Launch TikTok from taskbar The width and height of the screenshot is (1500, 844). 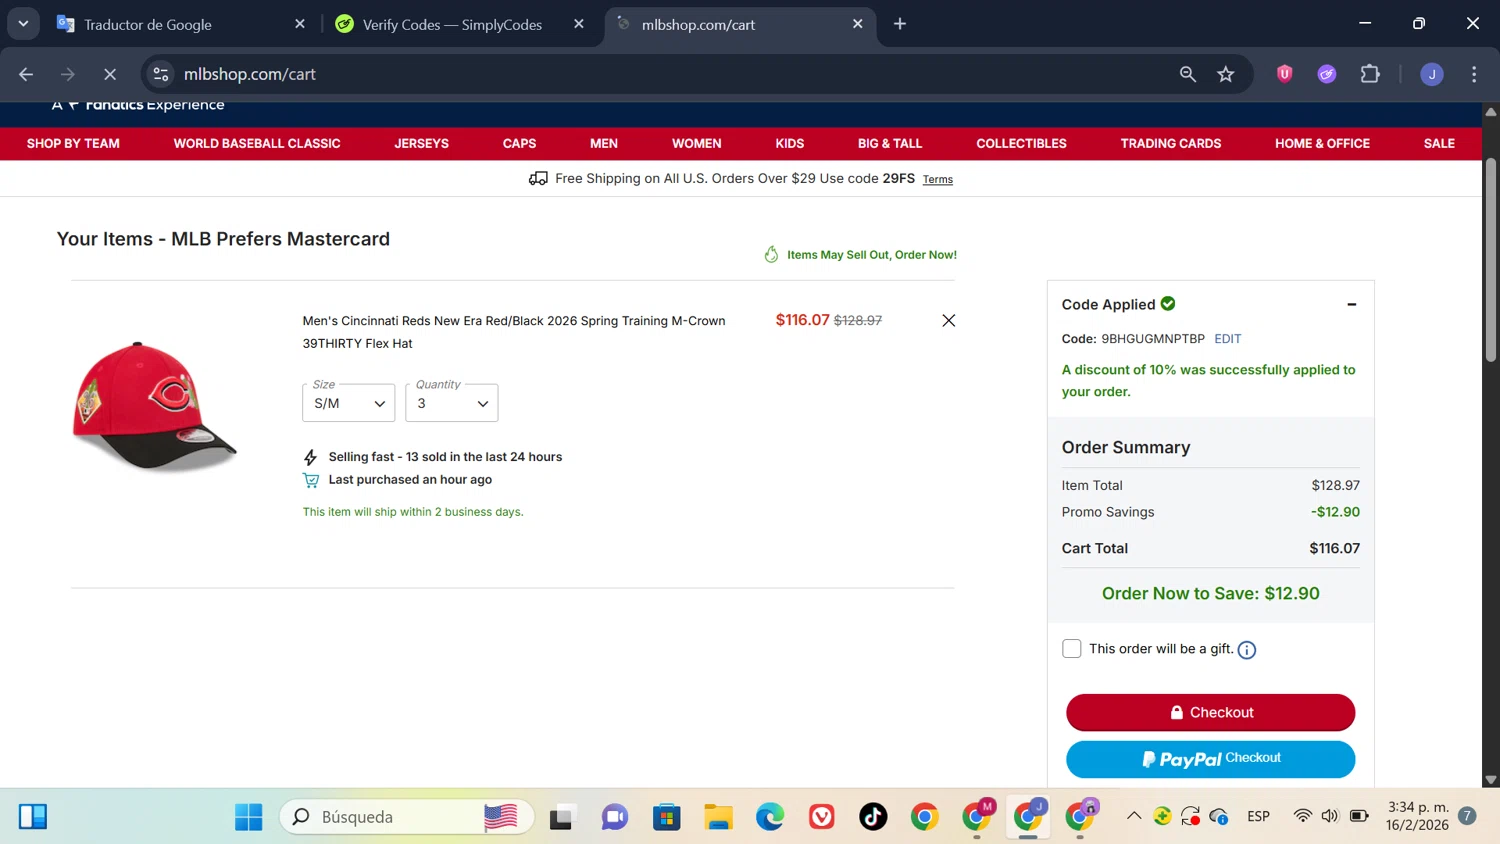pyautogui.click(x=873, y=817)
